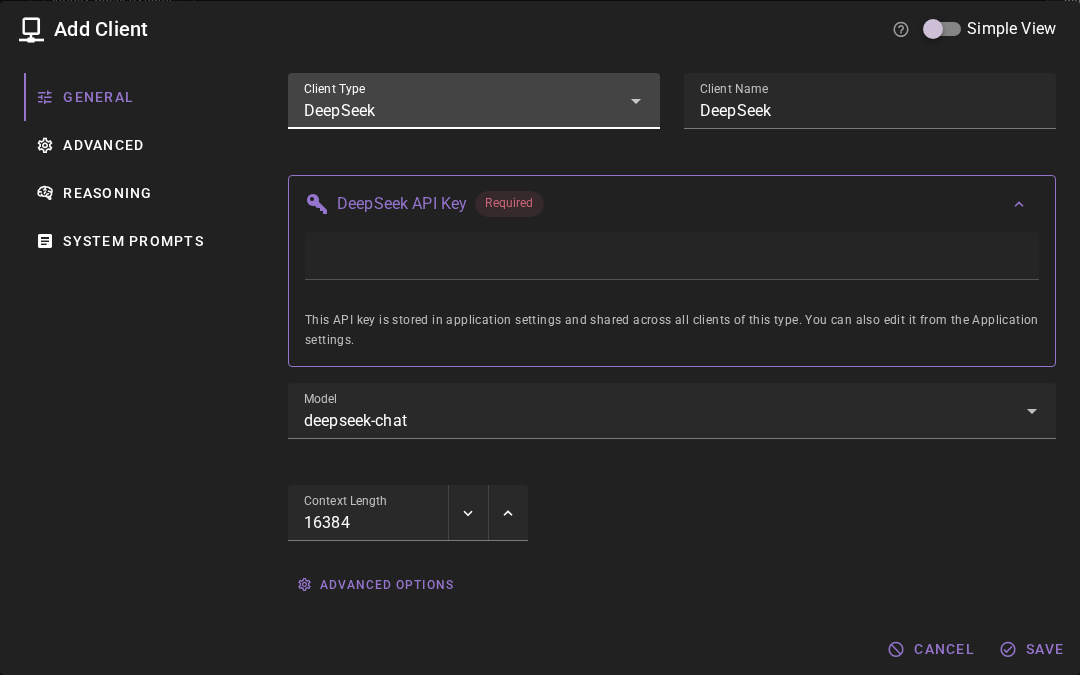The width and height of the screenshot is (1080, 675).
Task: Collapse the DeepSeek API Key panel
Action: pos(1019,204)
